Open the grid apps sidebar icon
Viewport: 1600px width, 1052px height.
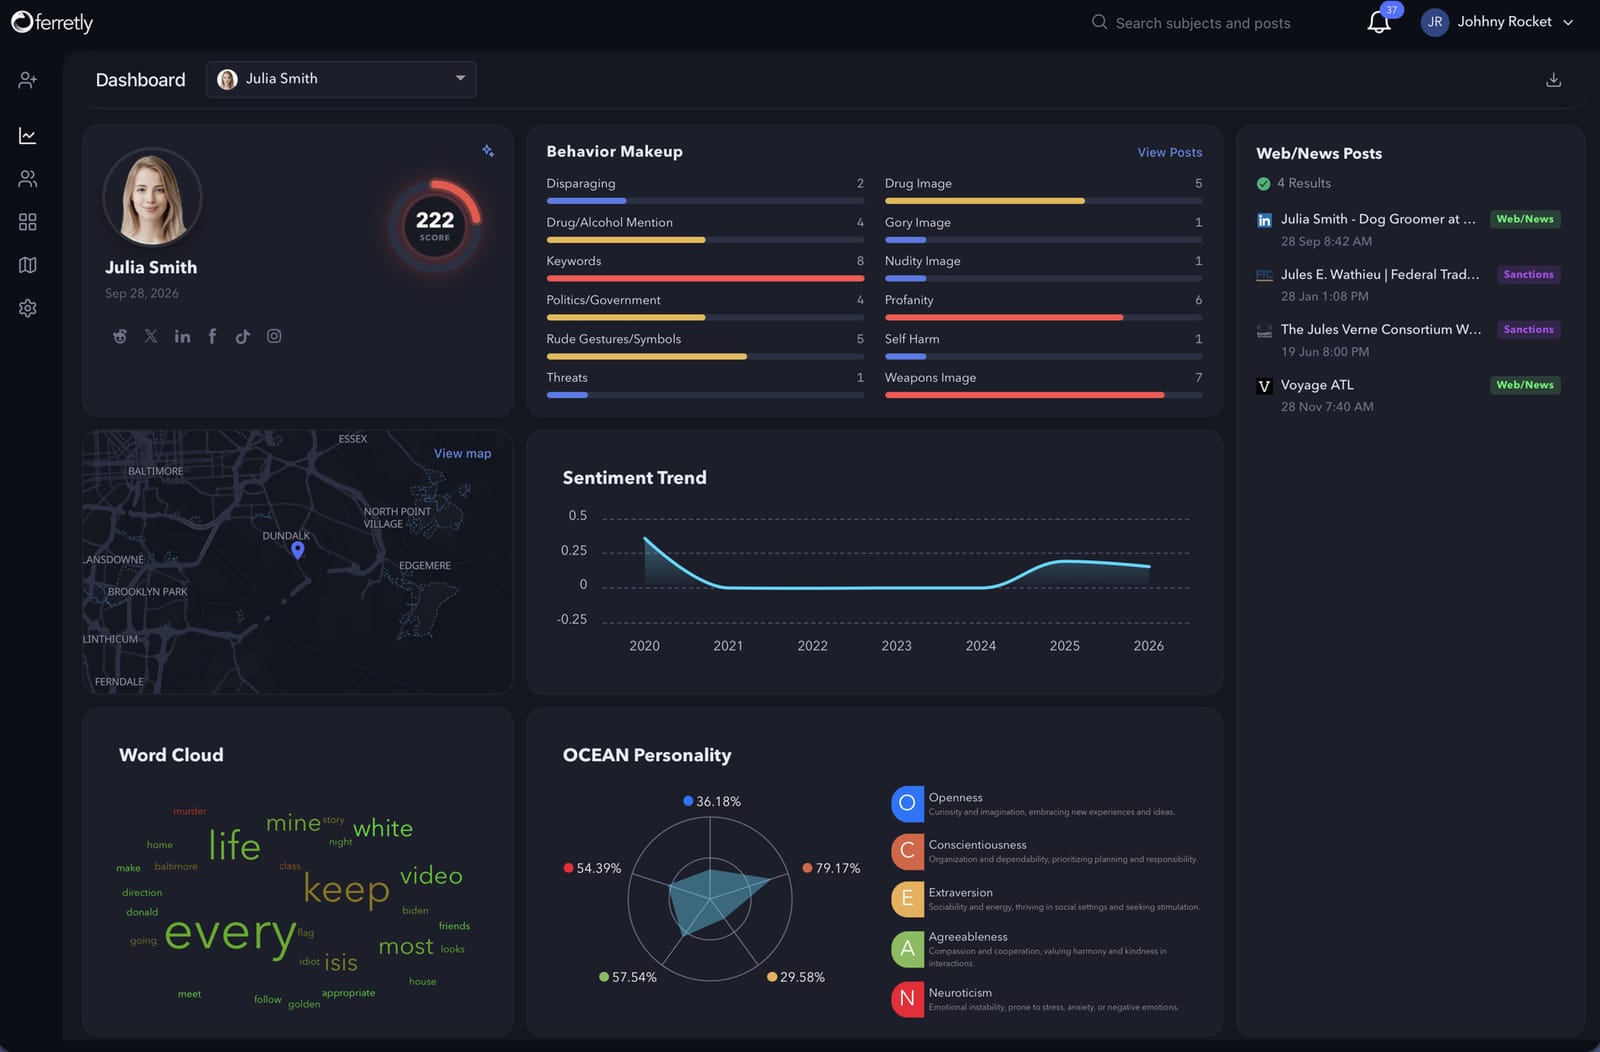28,222
